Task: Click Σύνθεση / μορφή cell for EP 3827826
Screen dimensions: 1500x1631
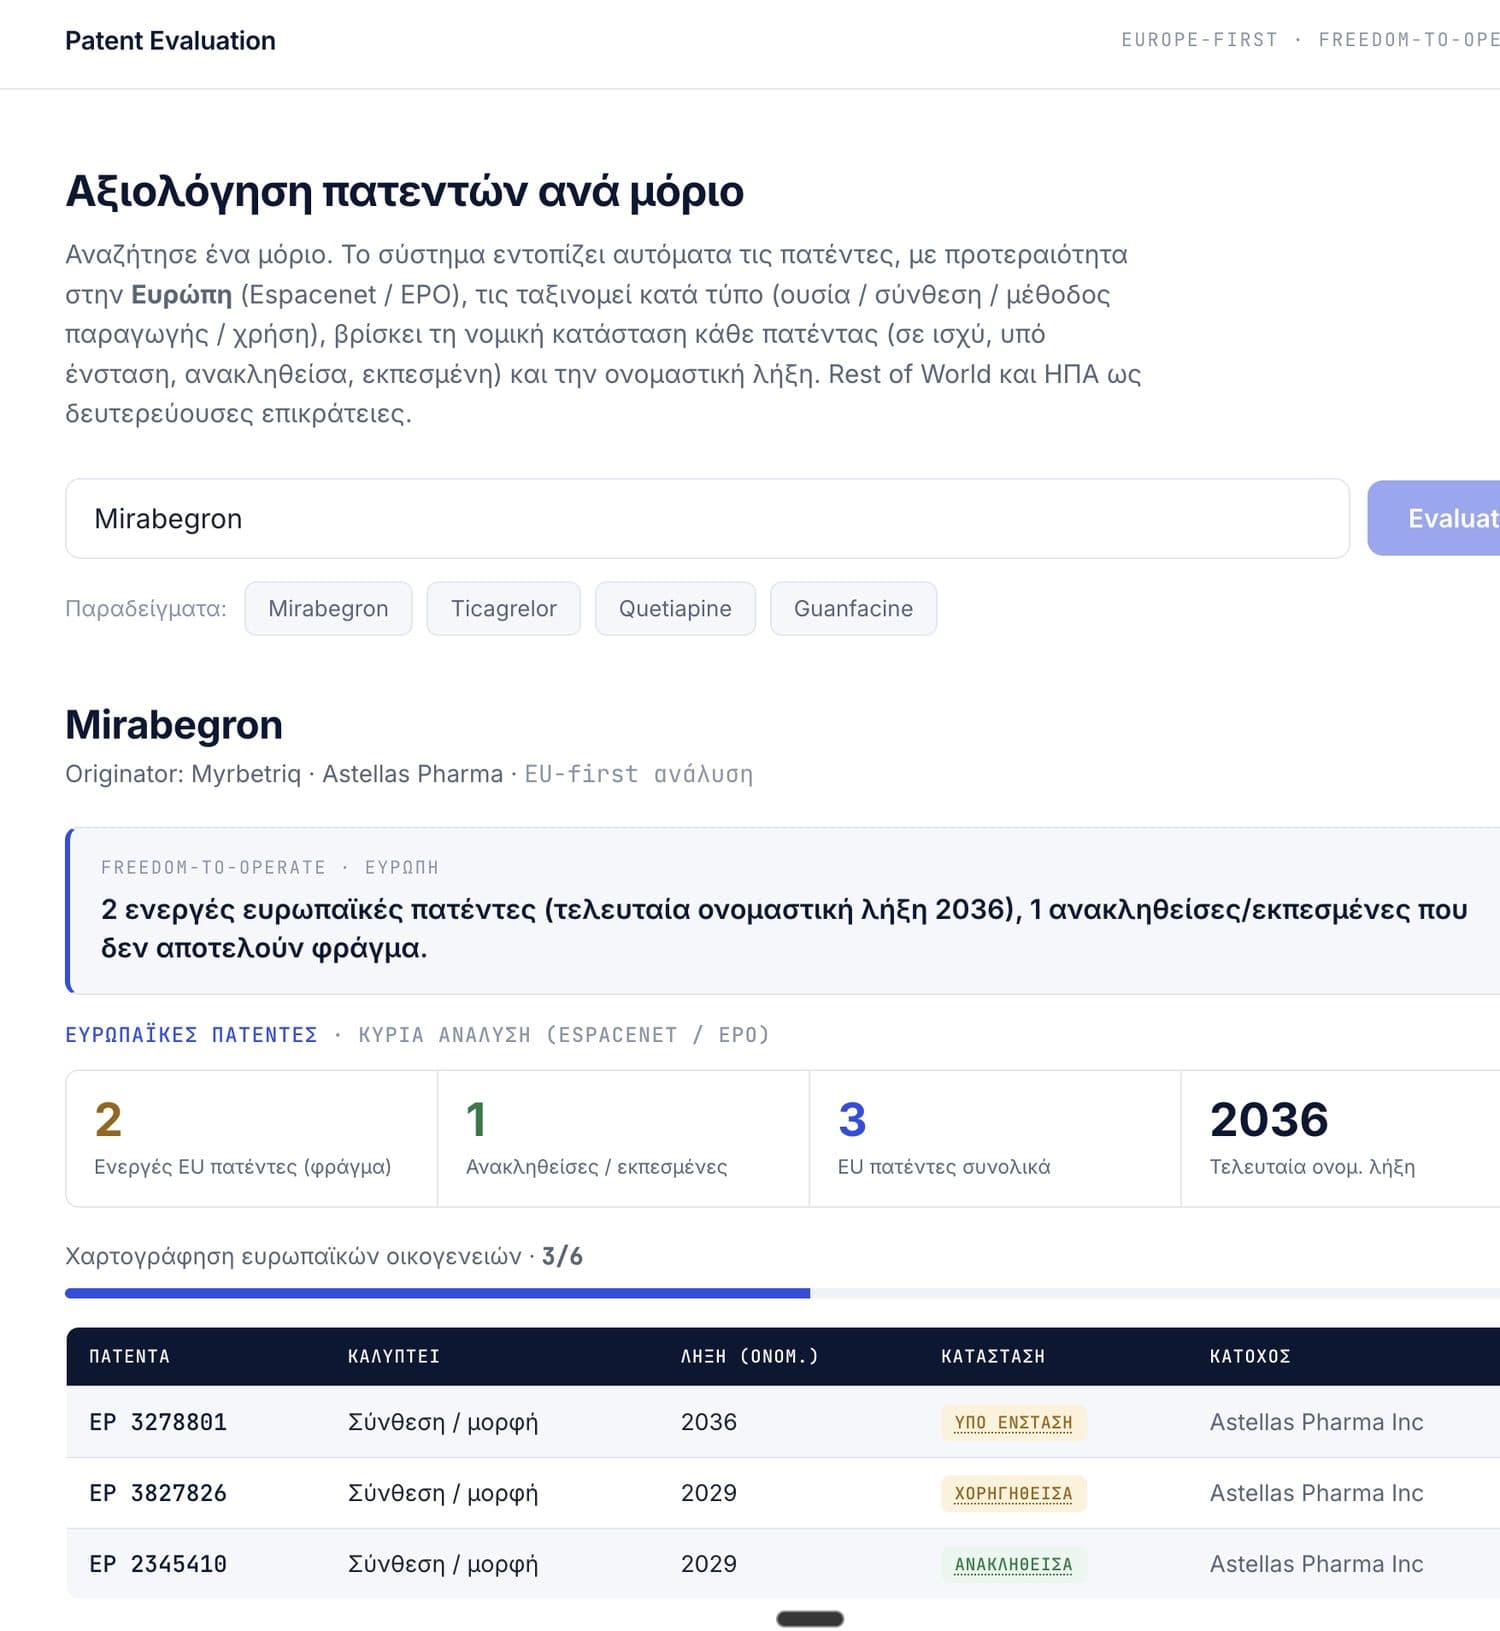Action: [443, 1493]
